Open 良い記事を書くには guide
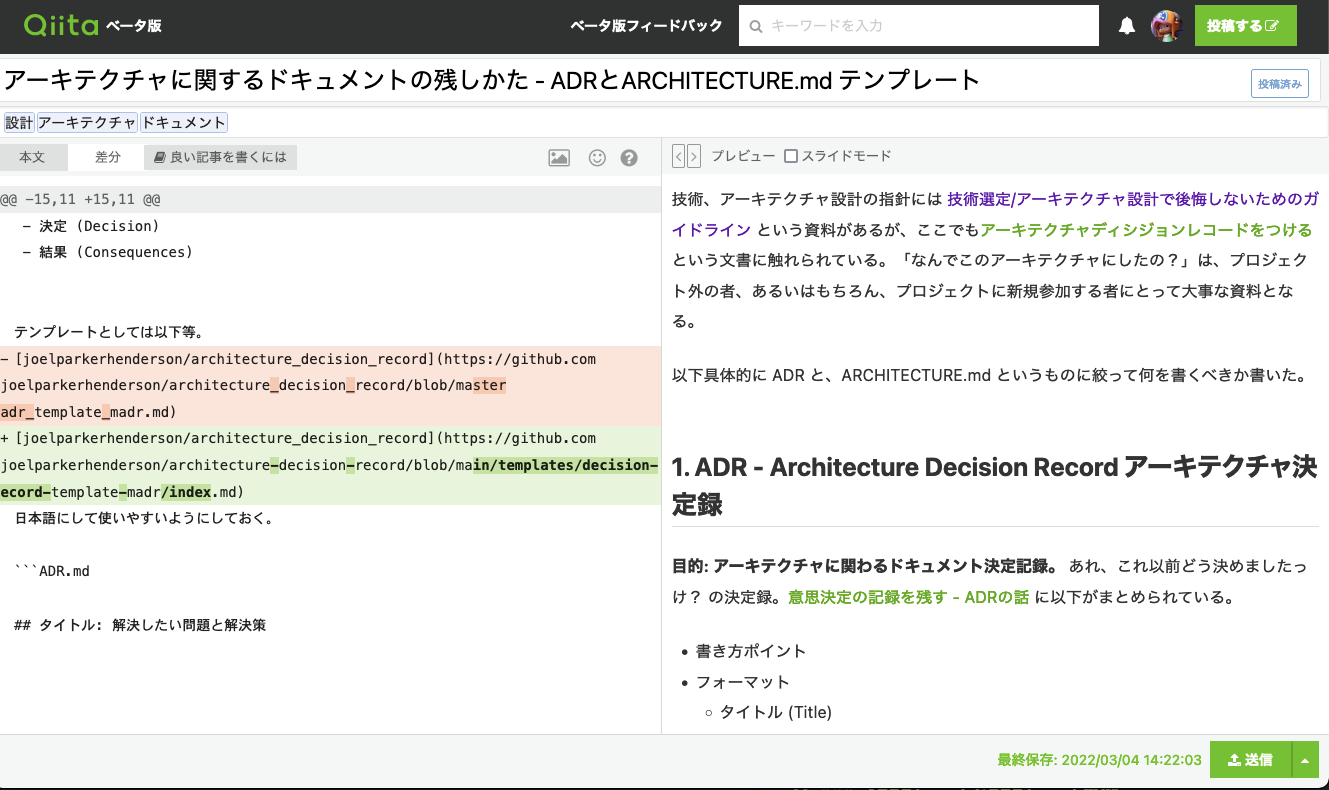 click(221, 157)
